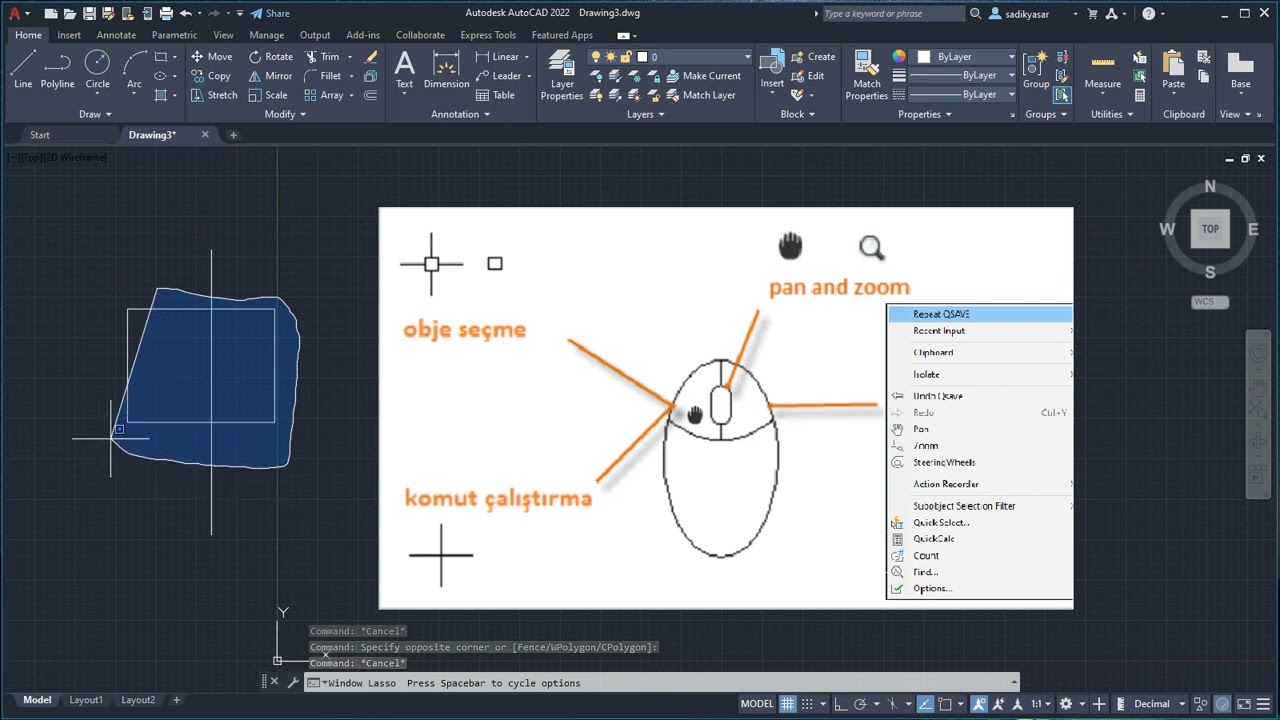Select the Line tool
The height and width of the screenshot is (720, 1280).
[x=23, y=70]
